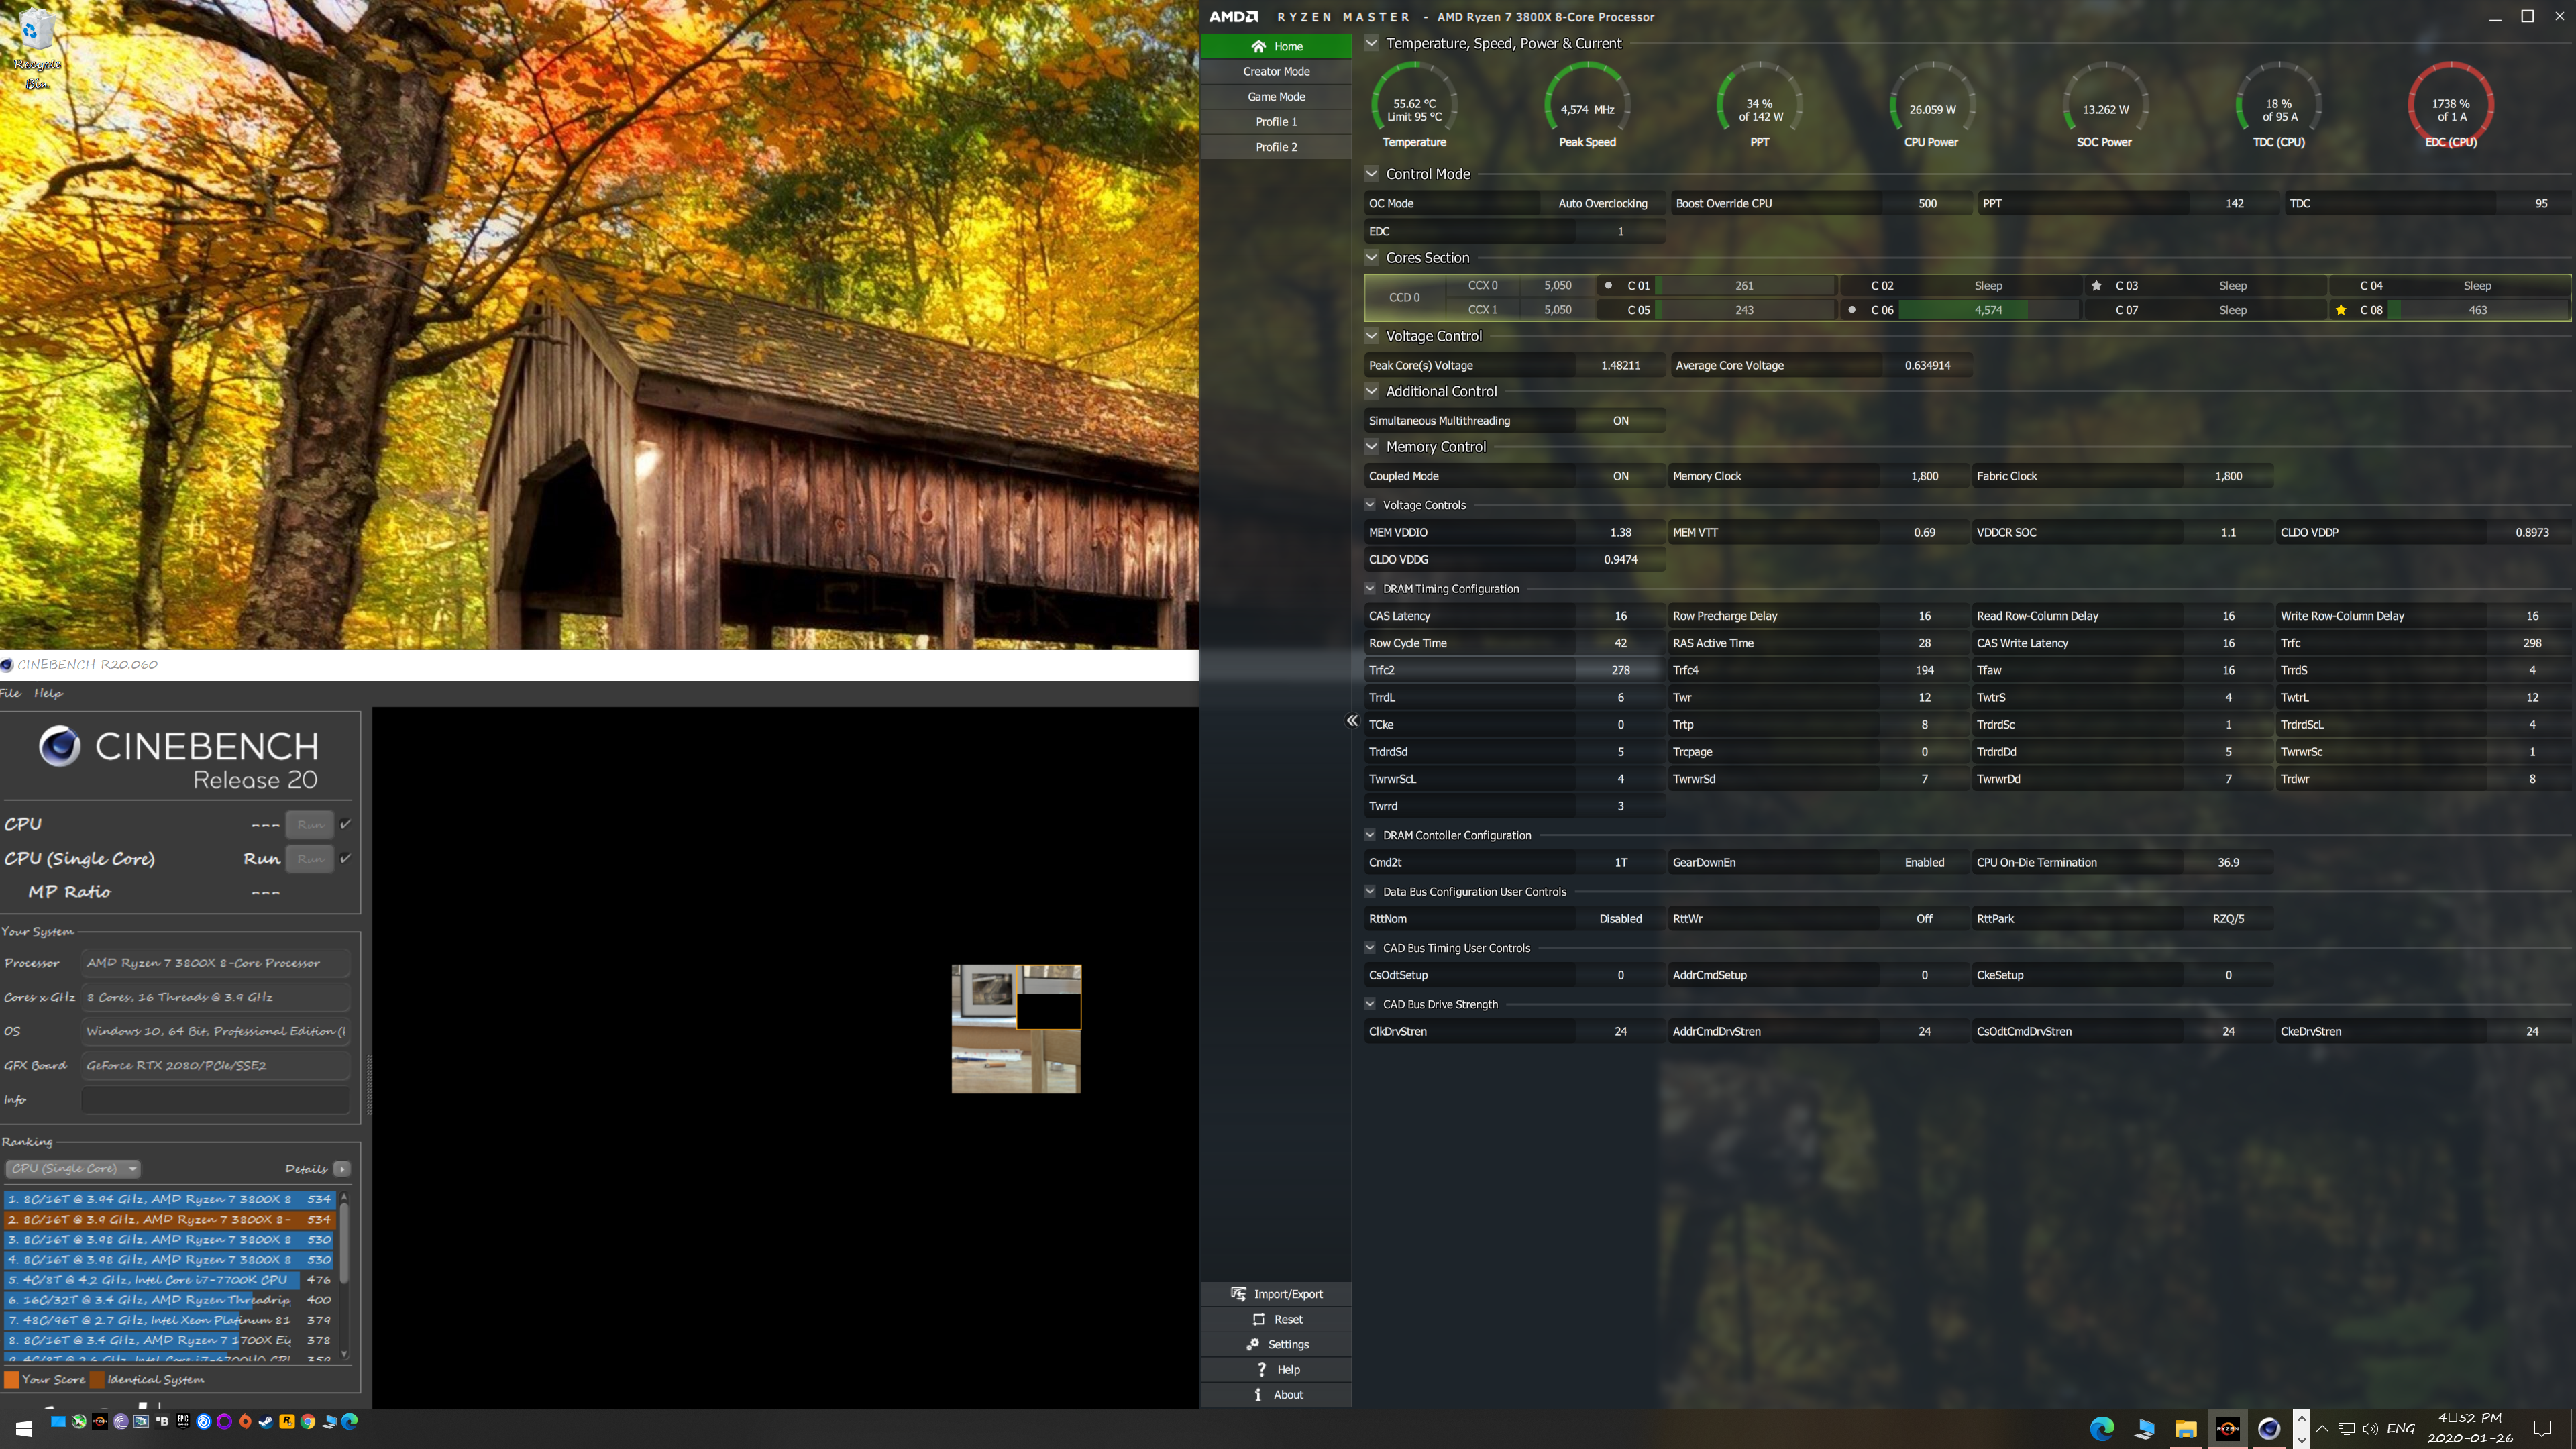Switch to Profile 2
Viewport: 2576px width, 1449px height.
coord(1276,146)
